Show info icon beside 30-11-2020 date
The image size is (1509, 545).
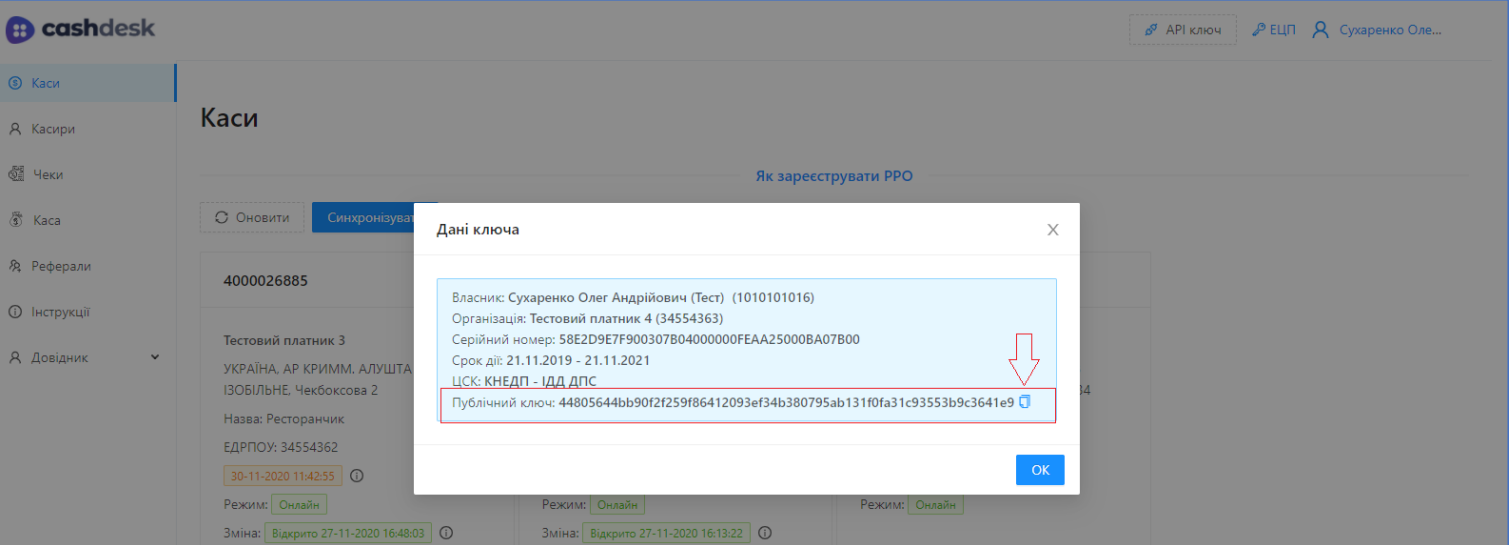point(356,476)
